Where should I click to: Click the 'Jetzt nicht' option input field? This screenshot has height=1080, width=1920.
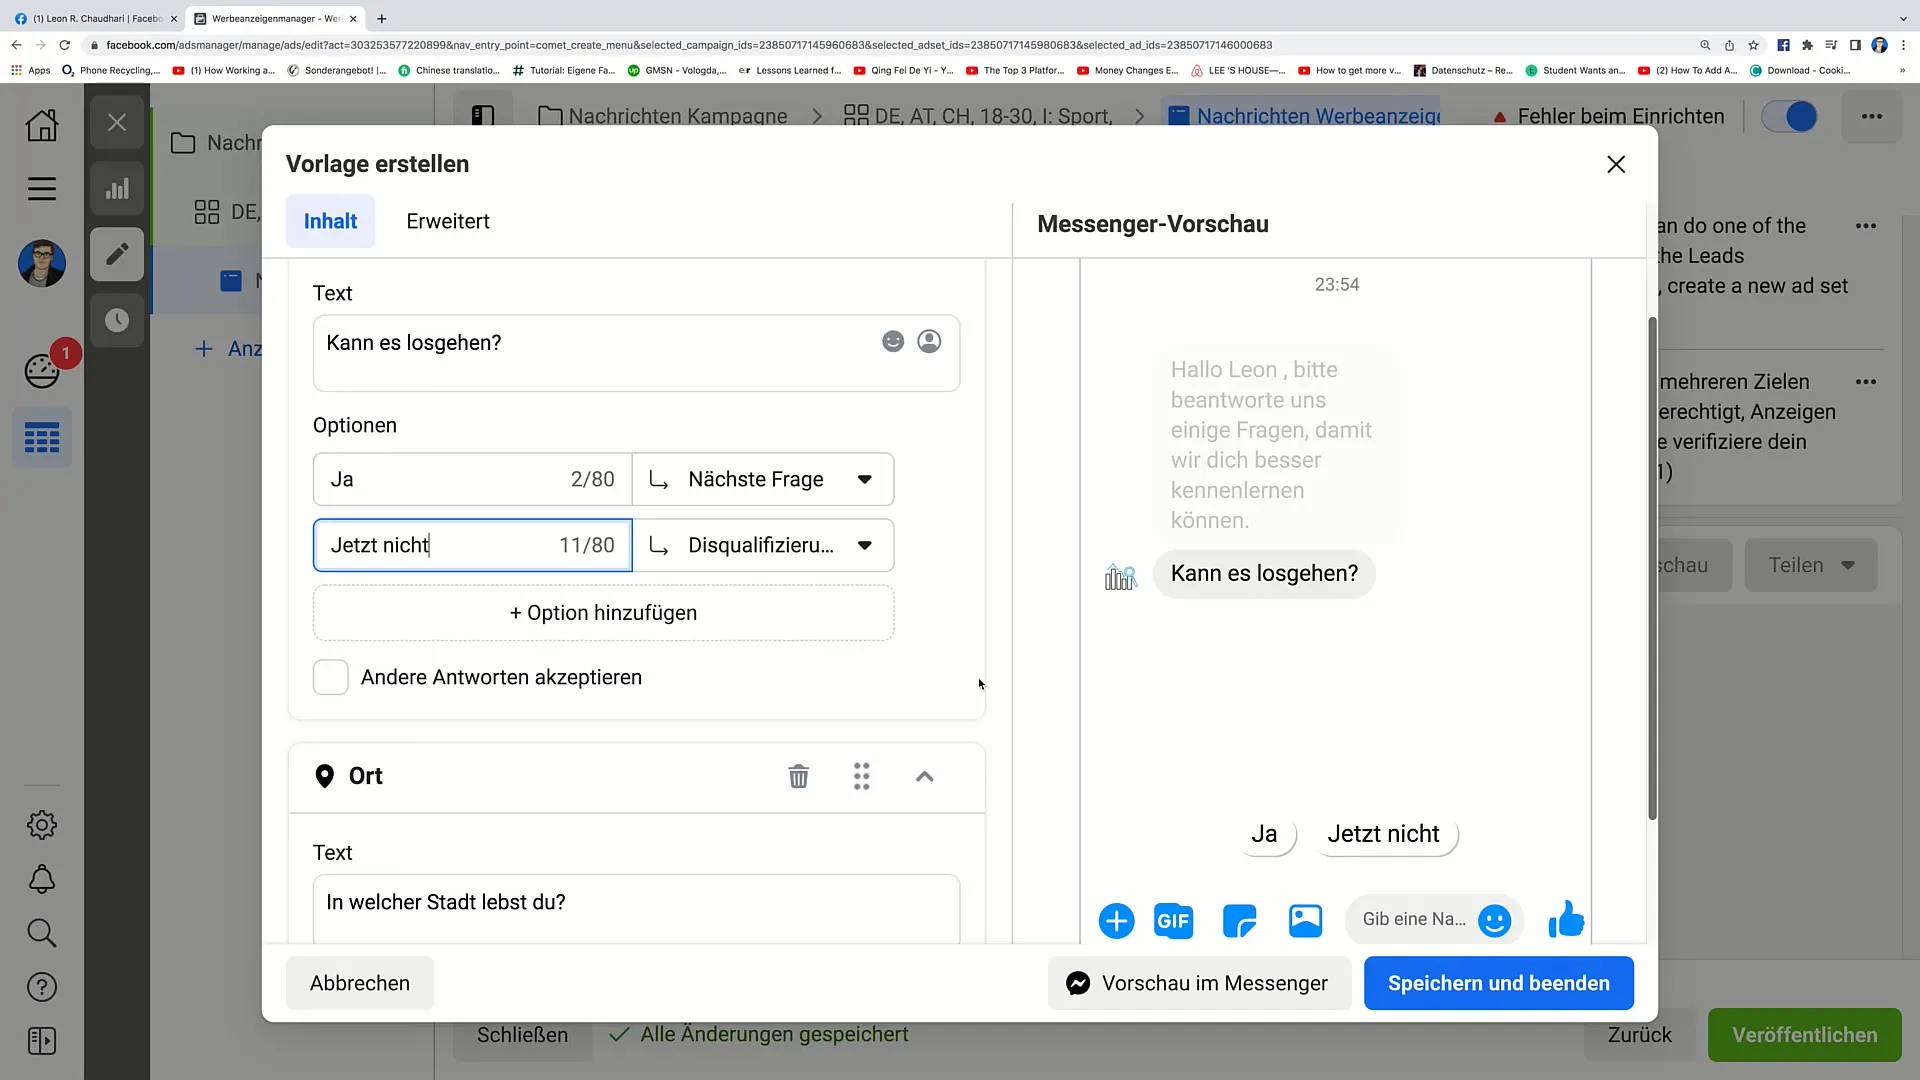click(472, 545)
